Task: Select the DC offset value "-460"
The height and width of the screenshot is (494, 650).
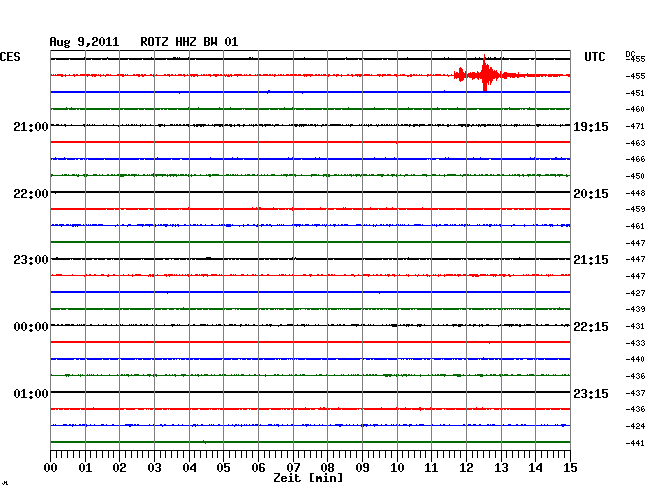Action: point(635,109)
